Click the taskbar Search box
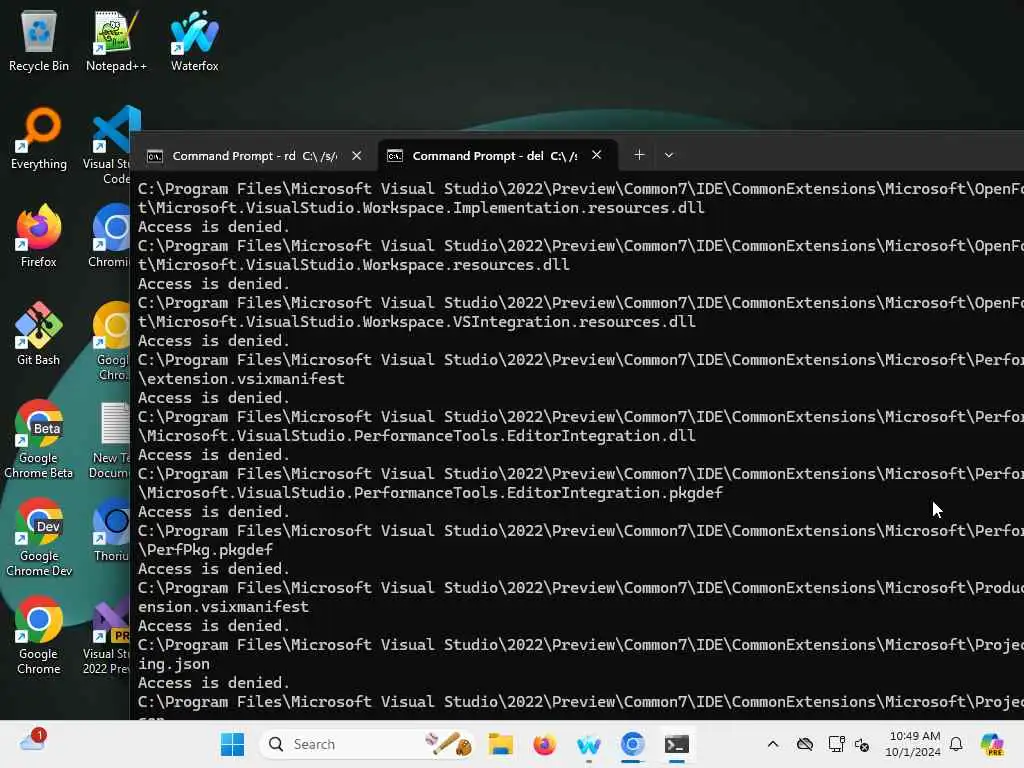The width and height of the screenshot is (1024, 768). point(368,744)
